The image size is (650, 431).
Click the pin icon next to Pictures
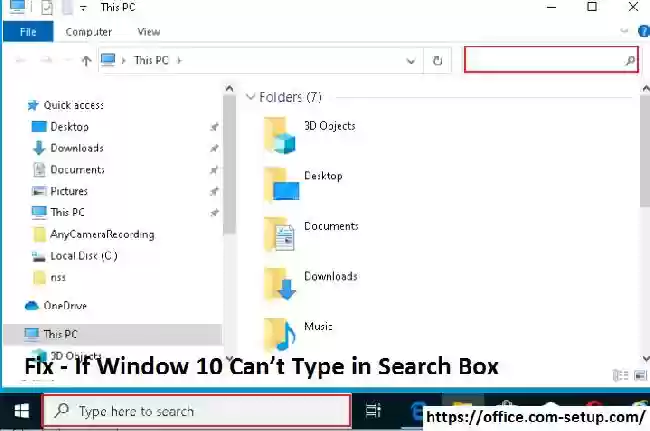[x=214, y=191]
